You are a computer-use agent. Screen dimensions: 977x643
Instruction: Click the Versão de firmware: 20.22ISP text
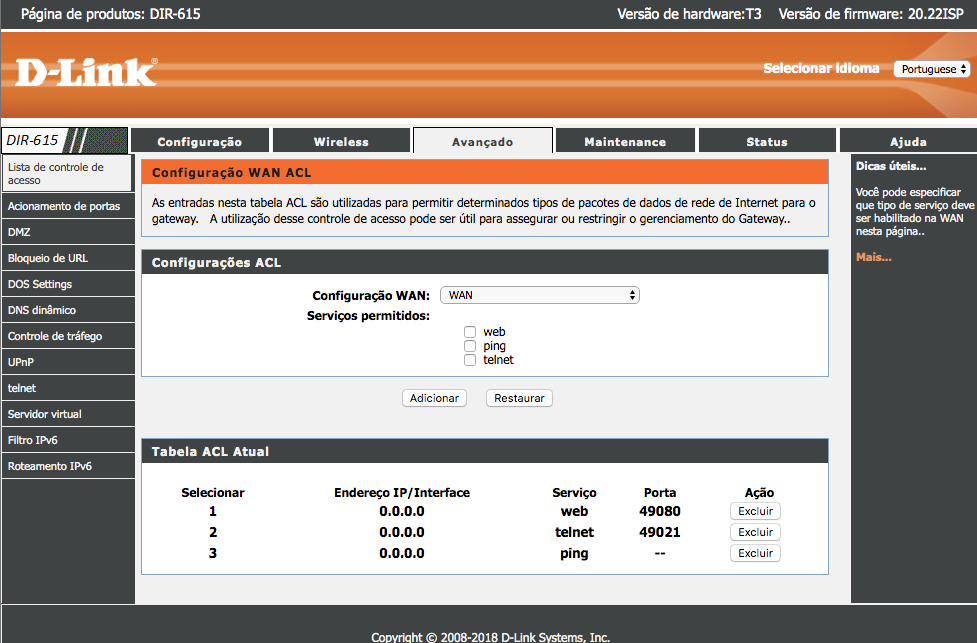pos(871,14)
